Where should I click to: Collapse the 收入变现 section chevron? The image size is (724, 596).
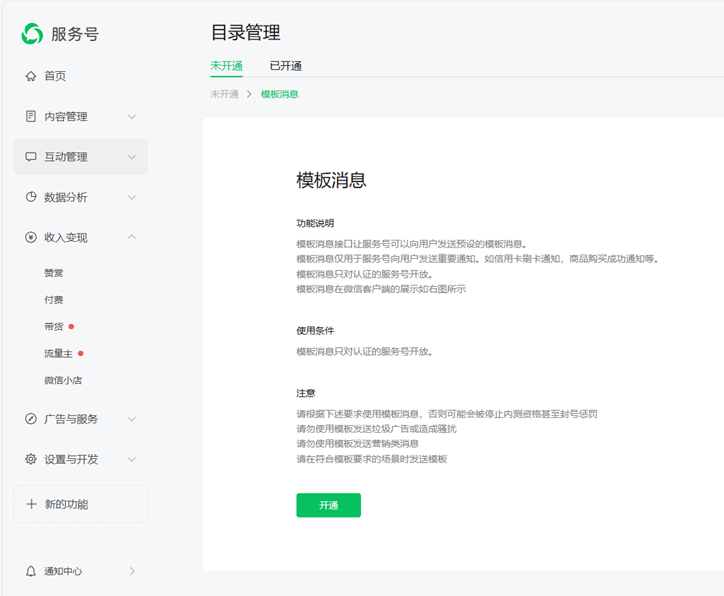(x=132, y=237)
